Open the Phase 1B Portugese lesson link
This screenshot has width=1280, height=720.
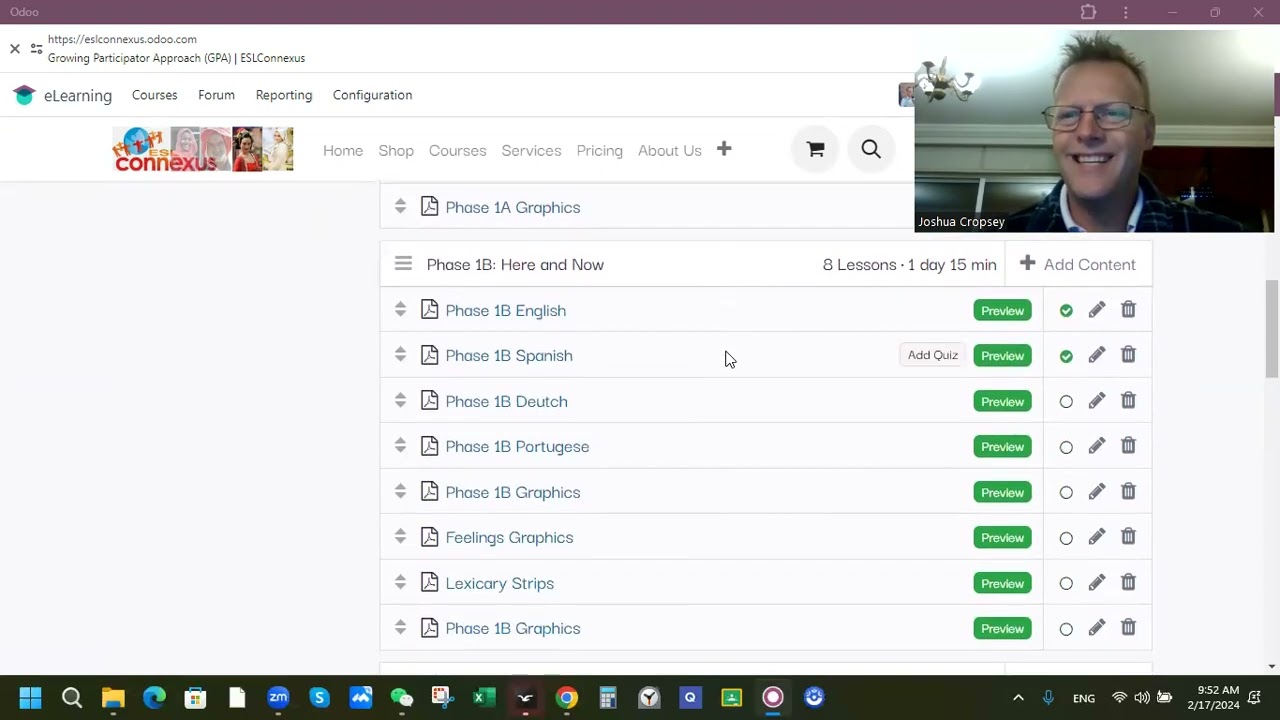pos(517,446)
